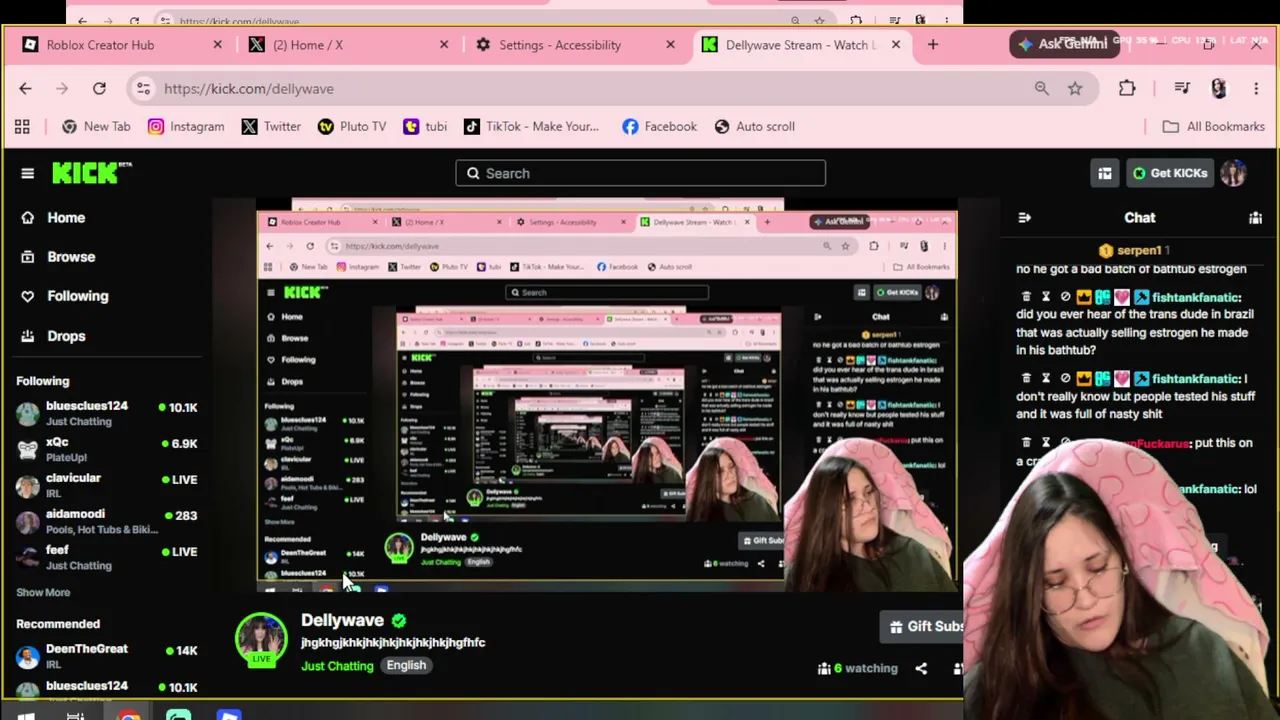
Task: Delete the "put this on" chat message
Action: [x=1026, y=443]
